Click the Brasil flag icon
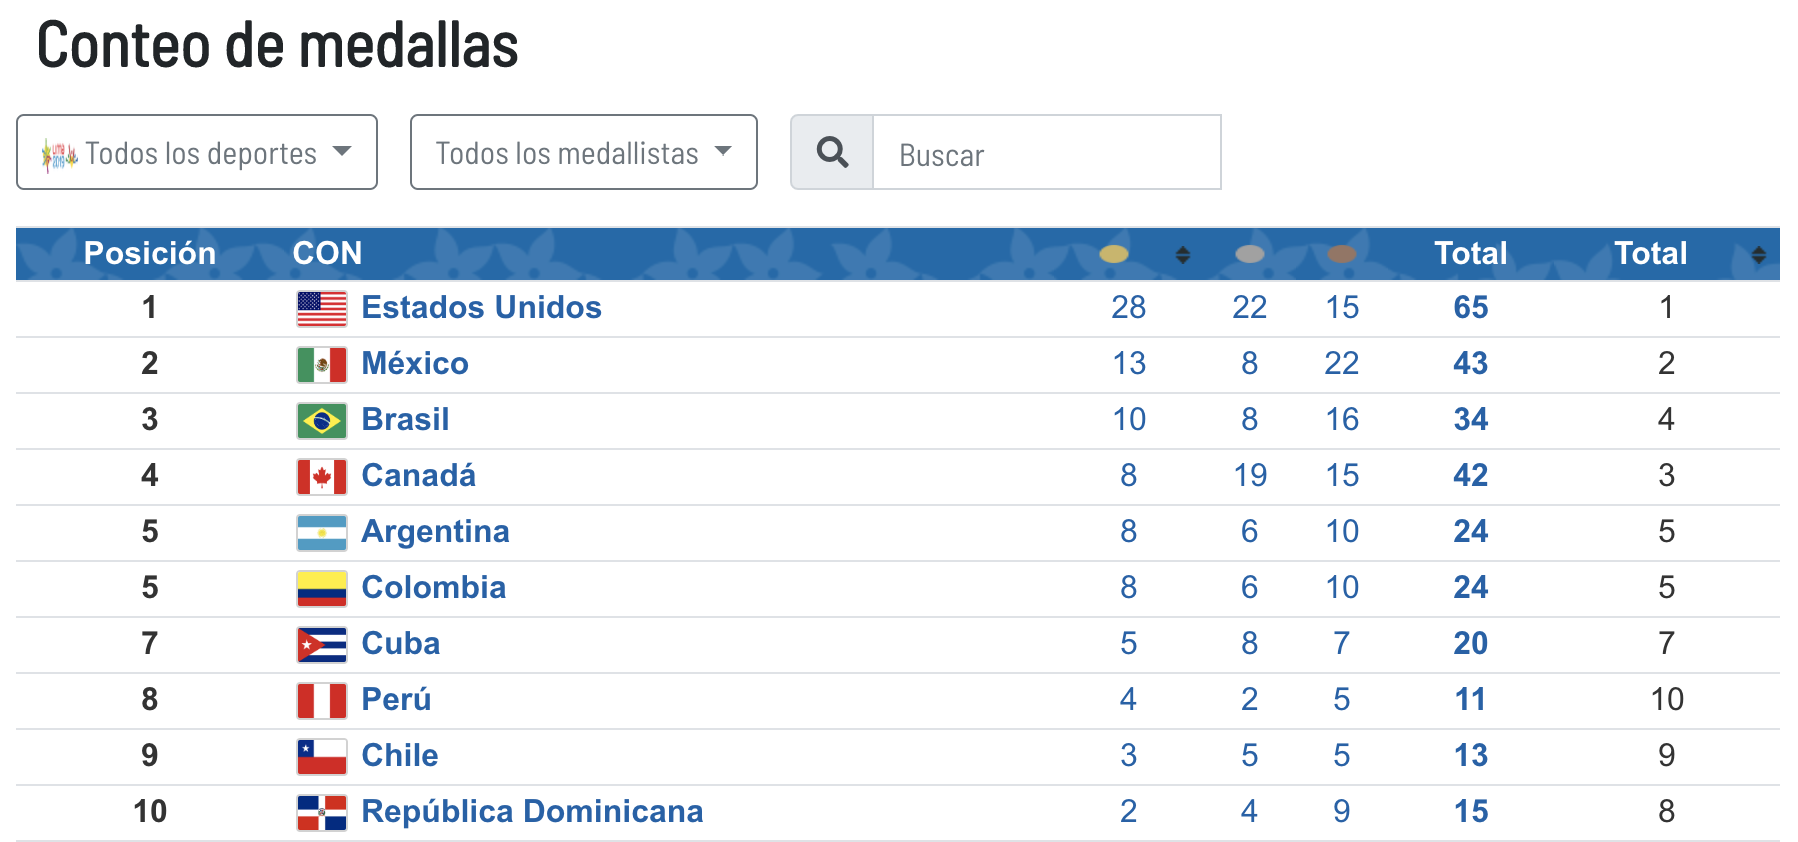This screenshot has width=1798, height=842. point(320,420)
